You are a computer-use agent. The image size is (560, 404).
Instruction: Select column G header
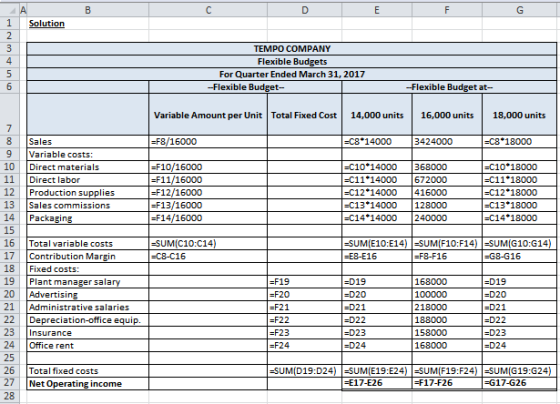[520, 10]
